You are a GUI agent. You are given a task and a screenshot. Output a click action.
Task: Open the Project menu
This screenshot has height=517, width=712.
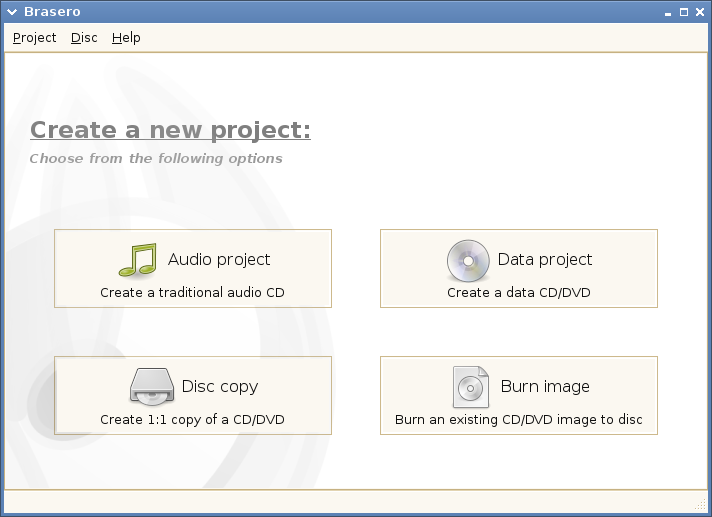(x=34, y=38)
